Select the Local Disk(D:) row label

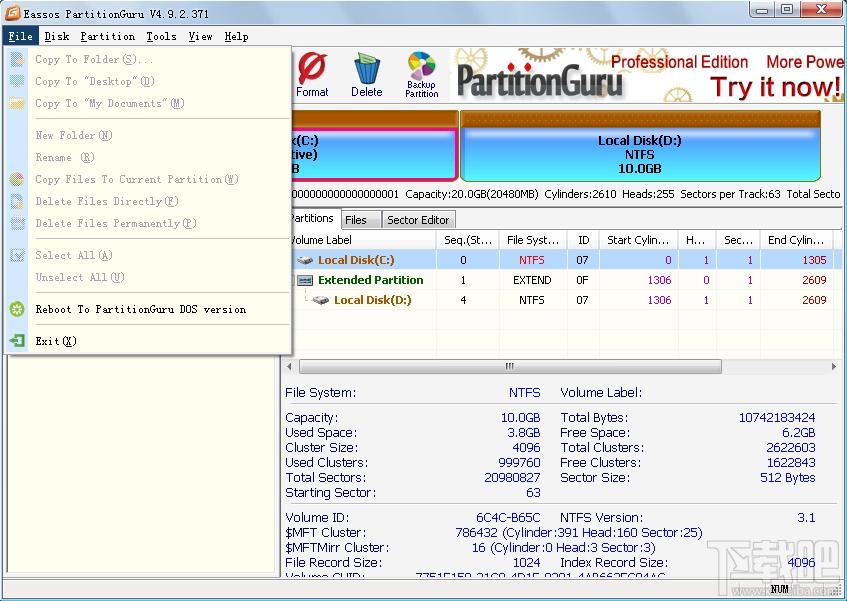click(x=373, y=300)
